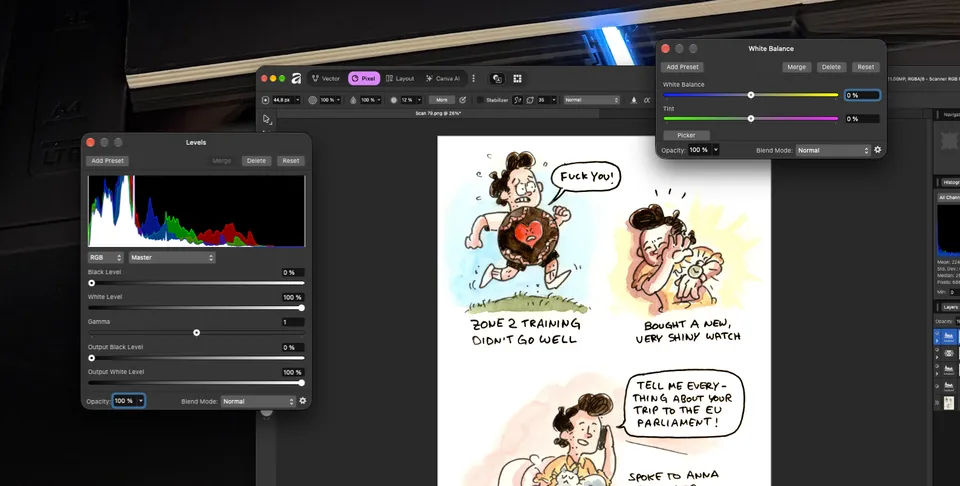
Task: Click the Picker button in White Balance
Action: 686,135
